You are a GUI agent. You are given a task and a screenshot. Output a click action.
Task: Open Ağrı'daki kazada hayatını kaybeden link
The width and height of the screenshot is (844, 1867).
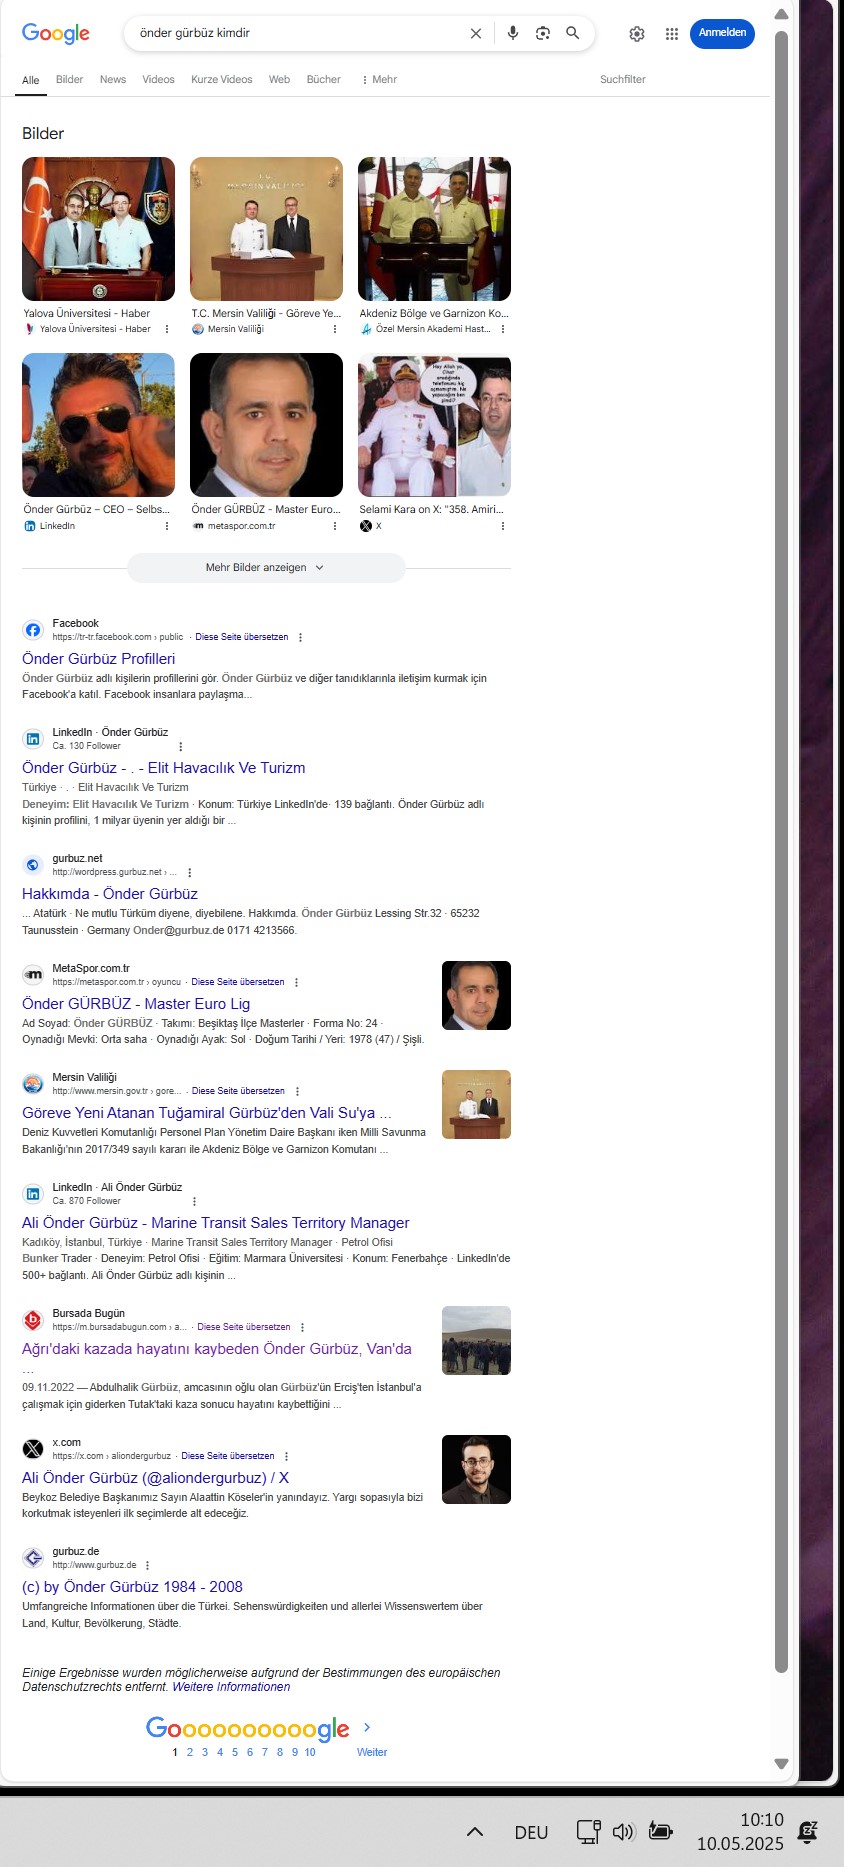coord(216,1349)
